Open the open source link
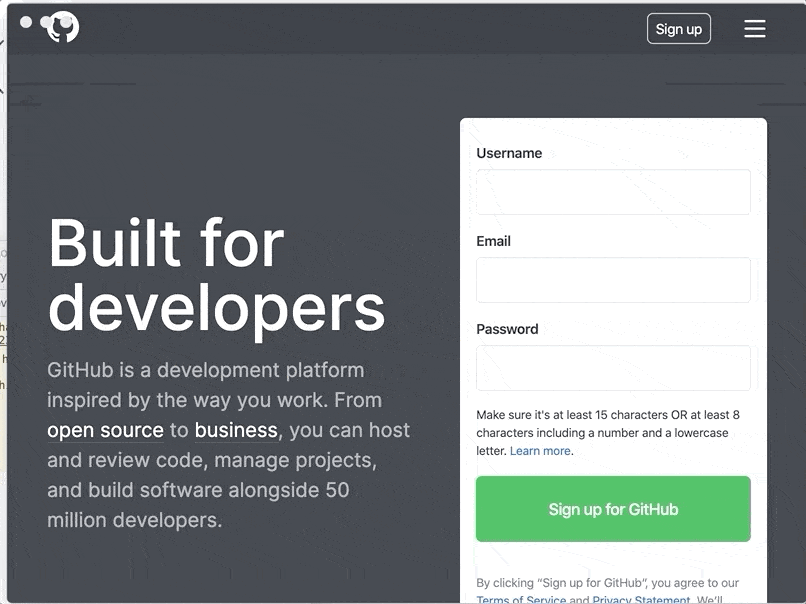 [x=105, y=431]
